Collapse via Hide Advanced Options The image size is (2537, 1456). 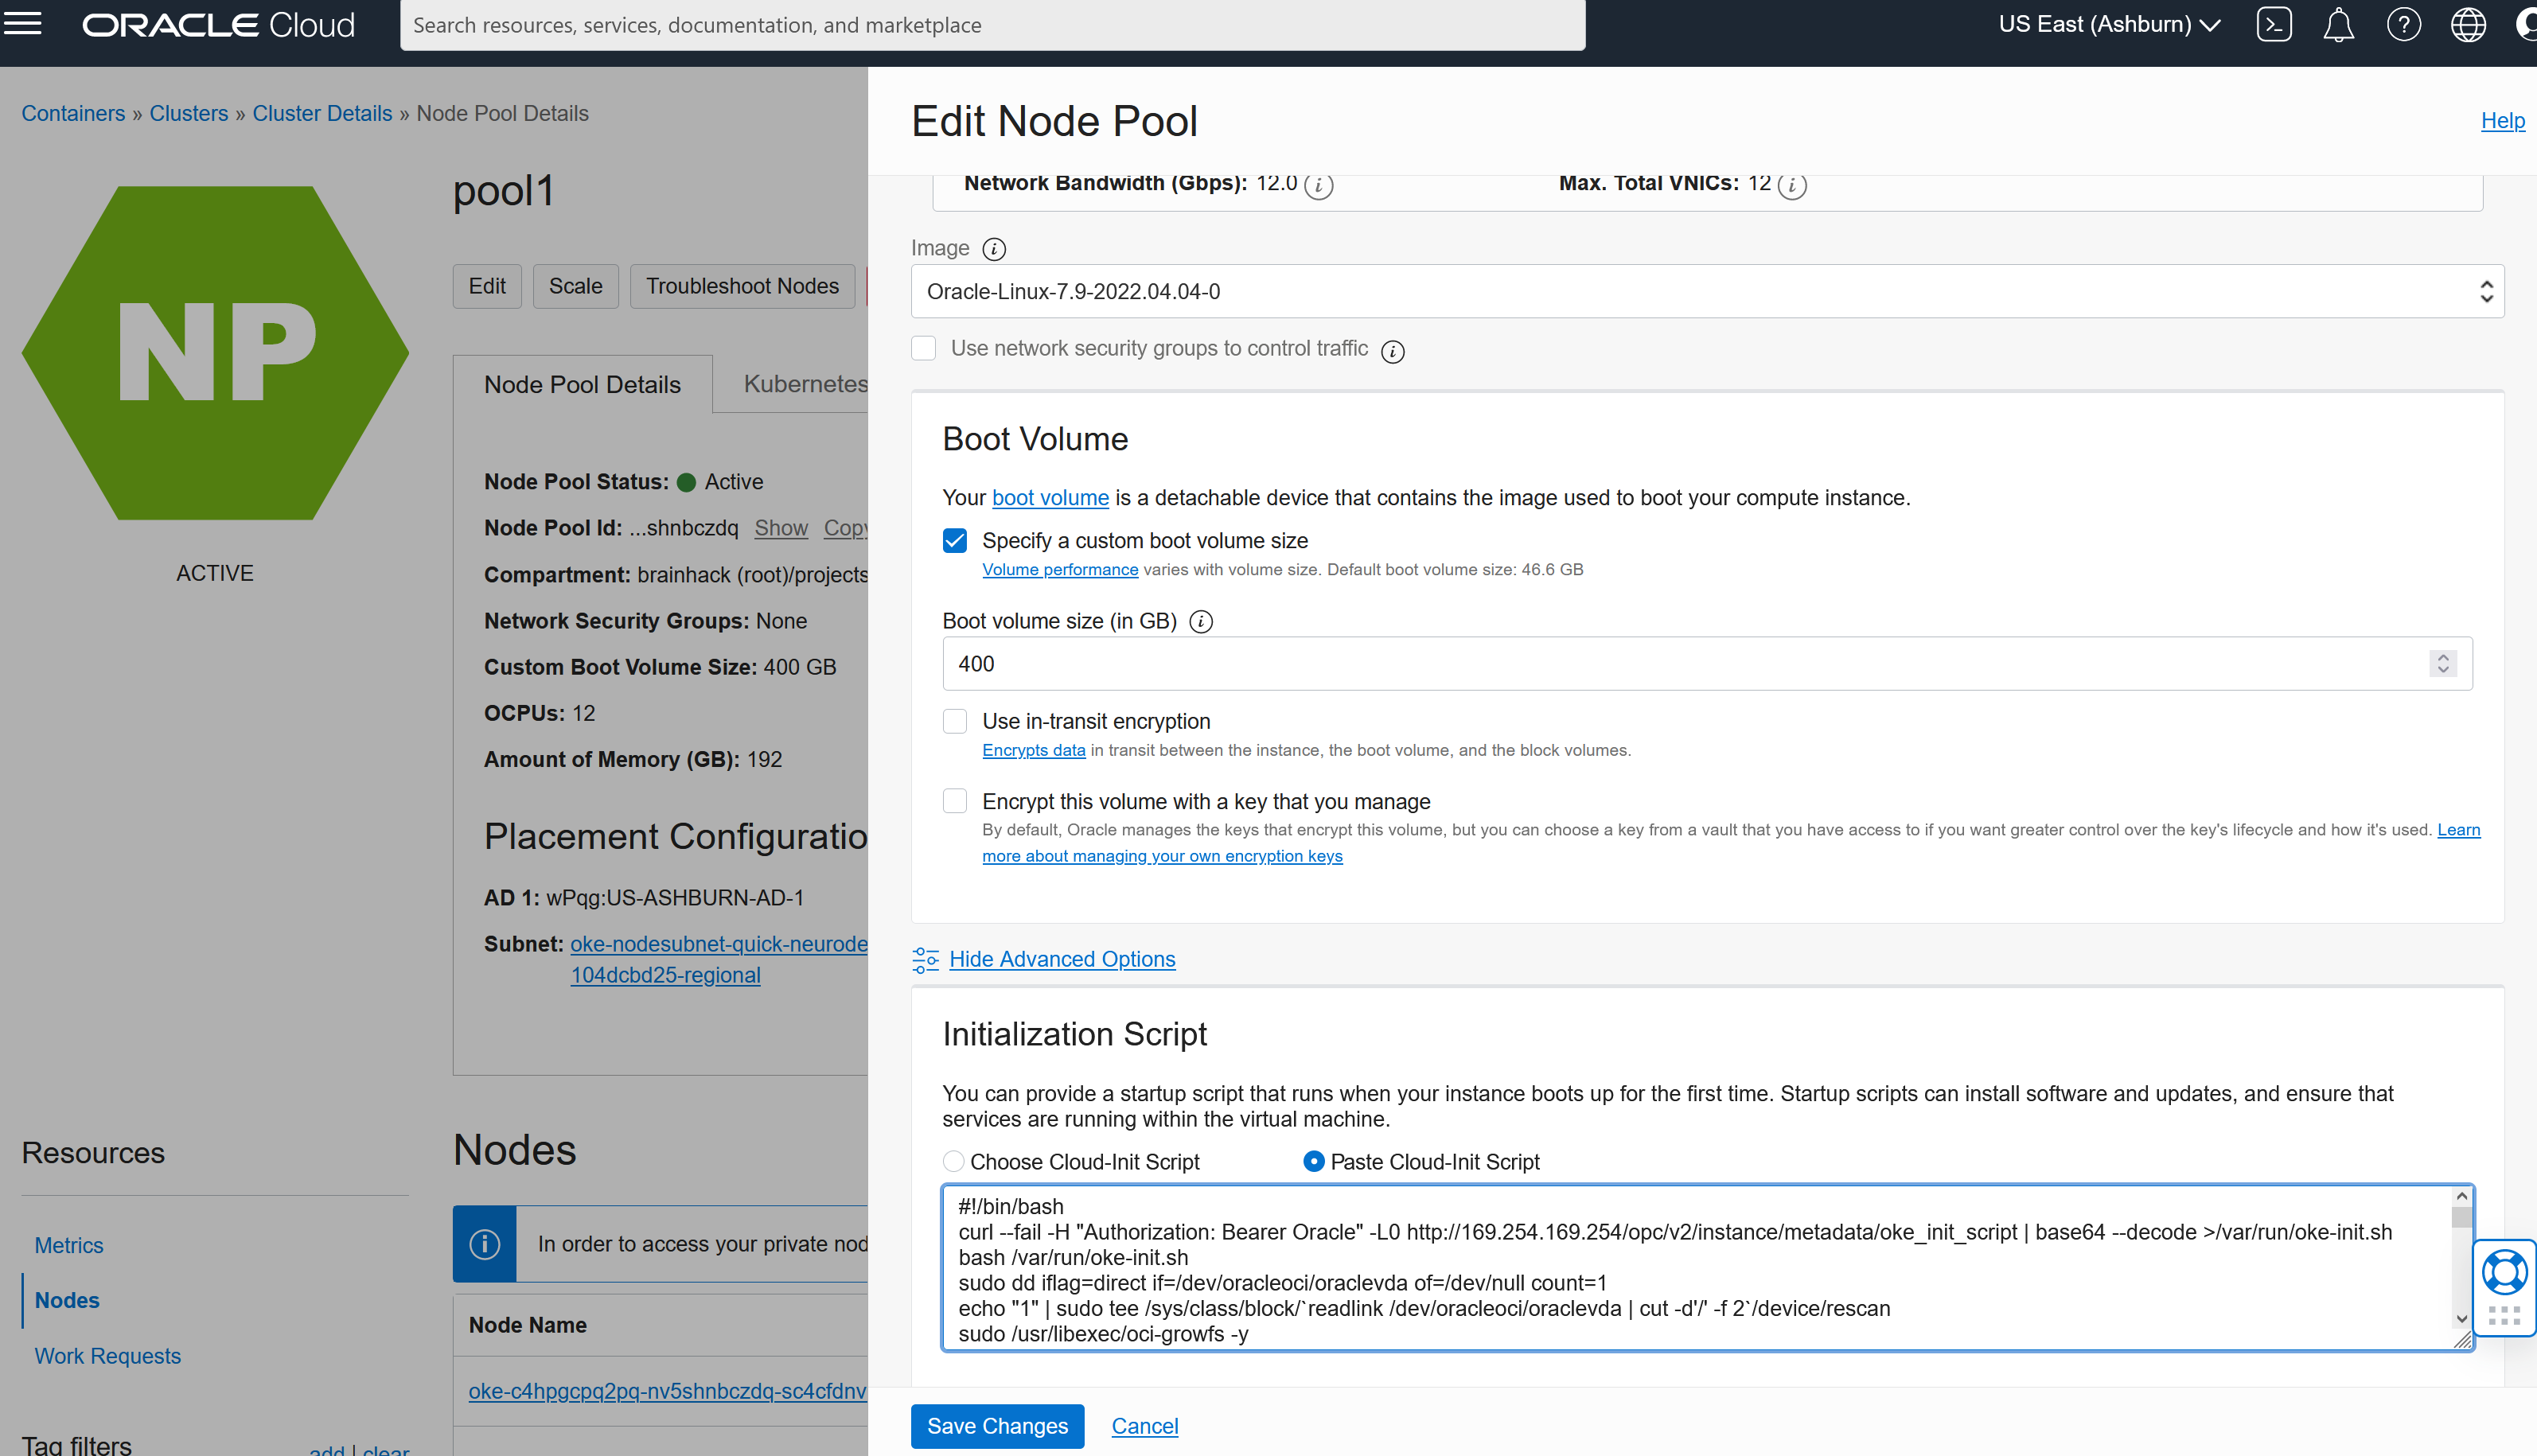[1062, 959]
